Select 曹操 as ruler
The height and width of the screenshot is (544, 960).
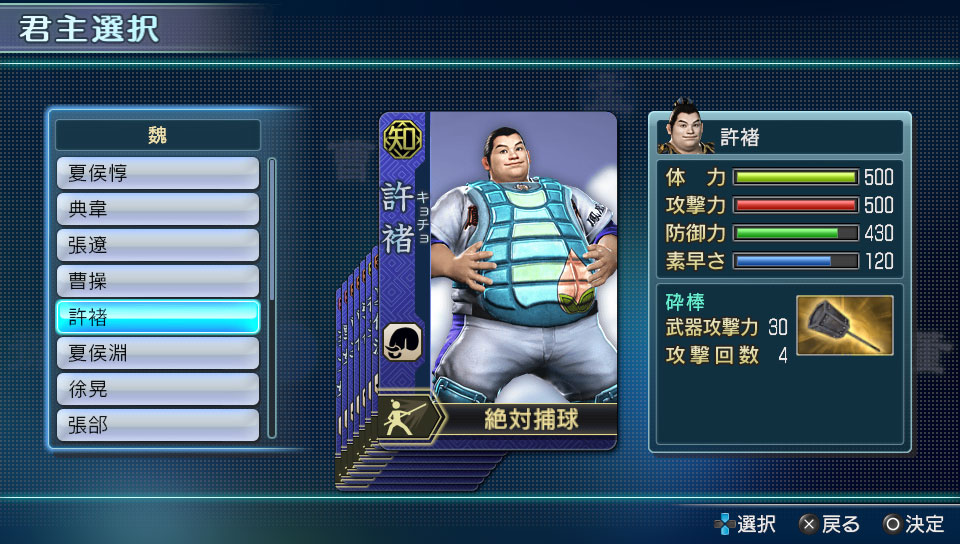click(158, 281)
